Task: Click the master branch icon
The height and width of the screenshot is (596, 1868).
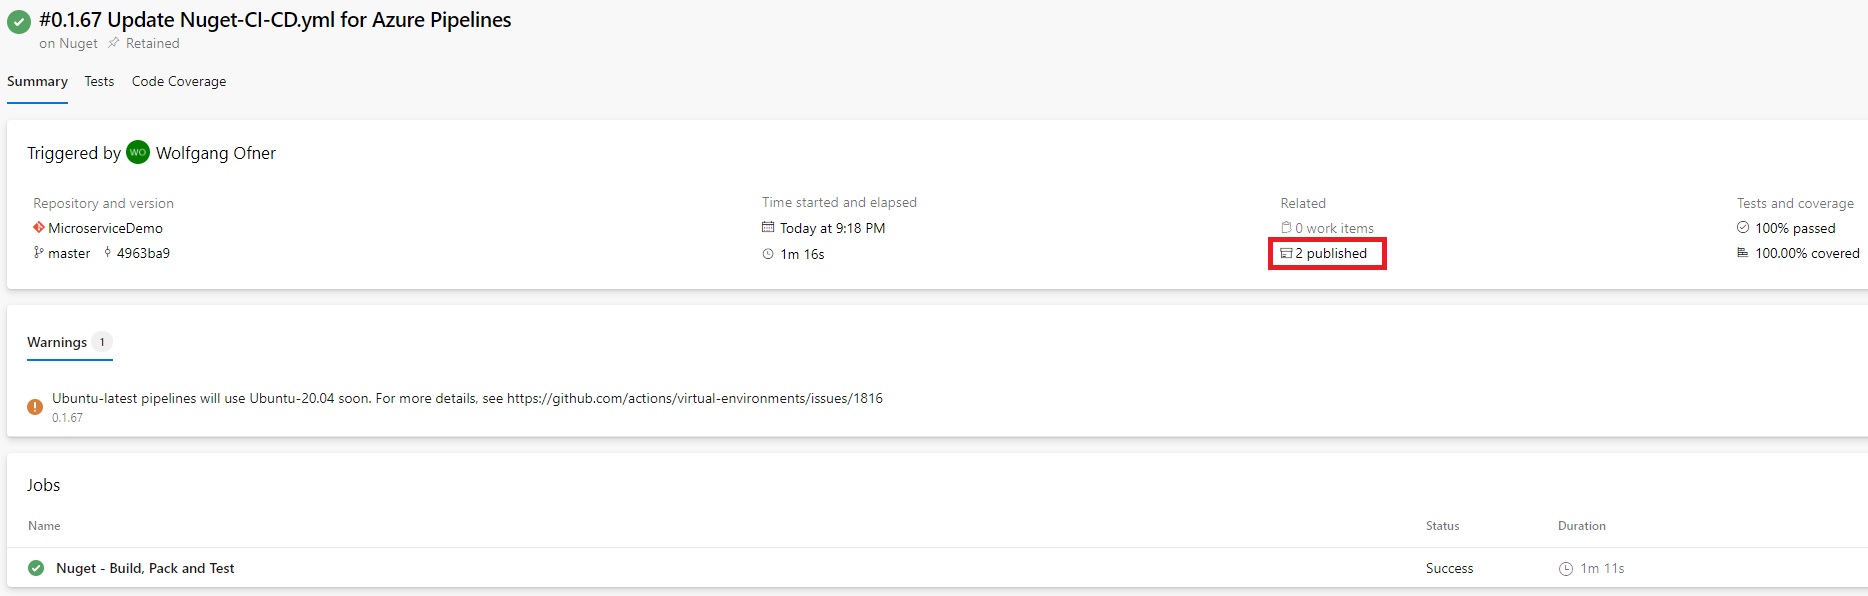Action: pos(39,253)
